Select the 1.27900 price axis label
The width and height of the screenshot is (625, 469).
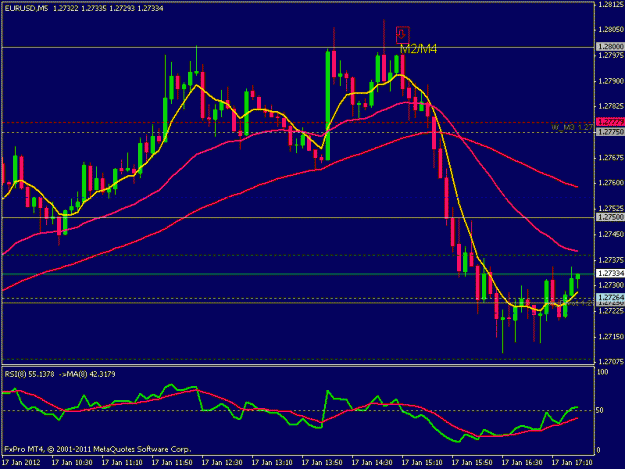[611, 81]
